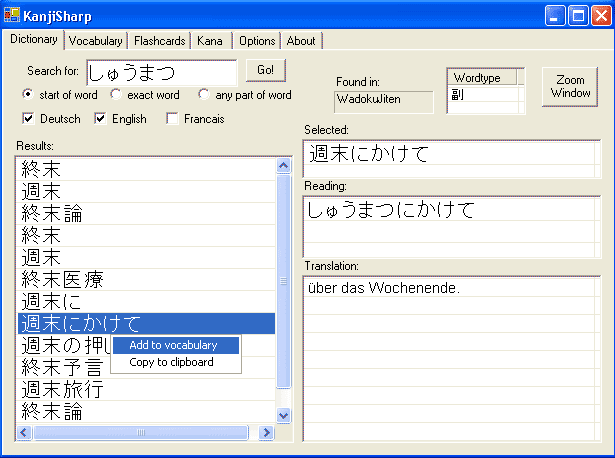Click the wordtype value 副
Screen dimensions: 615x458
click(x=457, y=95)
